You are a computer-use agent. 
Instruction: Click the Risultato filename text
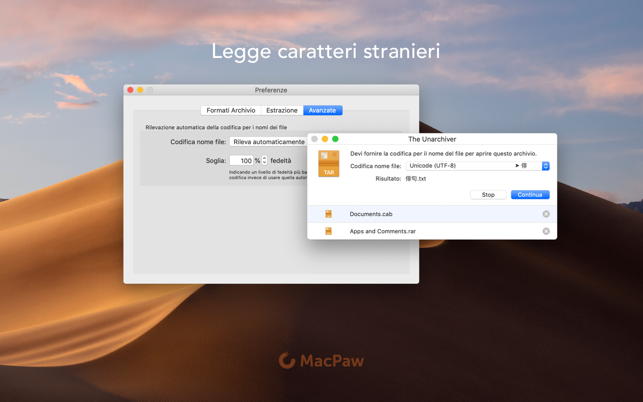point(416,179)
